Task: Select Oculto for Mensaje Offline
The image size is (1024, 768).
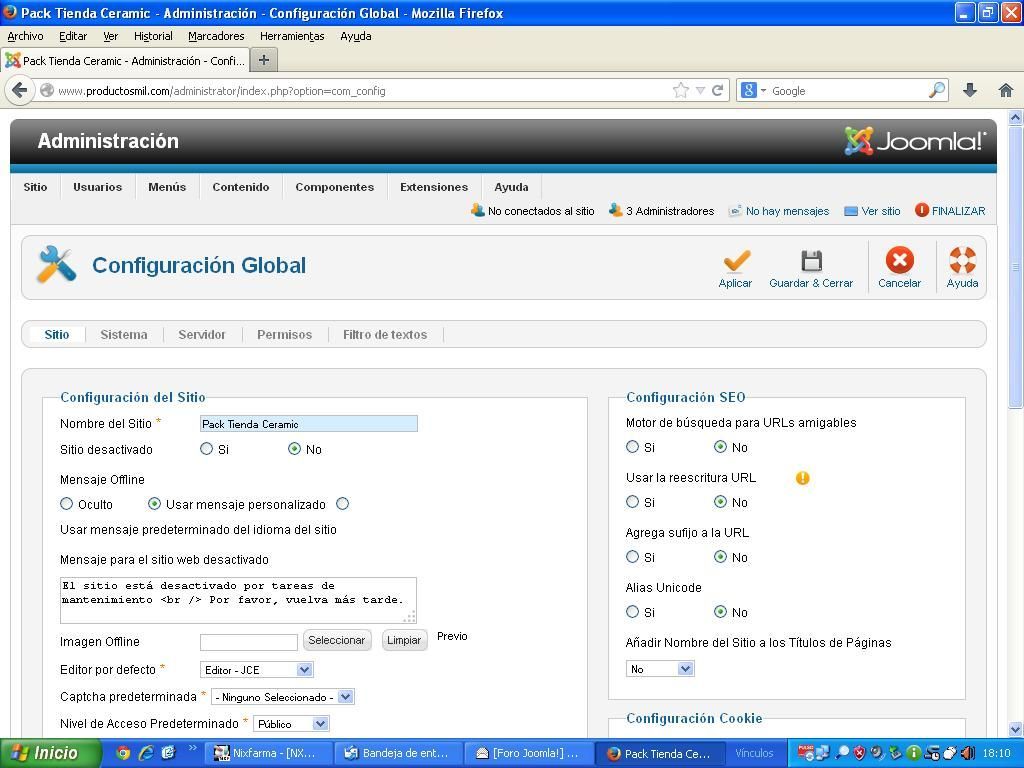Action: [x=67, y=504]
